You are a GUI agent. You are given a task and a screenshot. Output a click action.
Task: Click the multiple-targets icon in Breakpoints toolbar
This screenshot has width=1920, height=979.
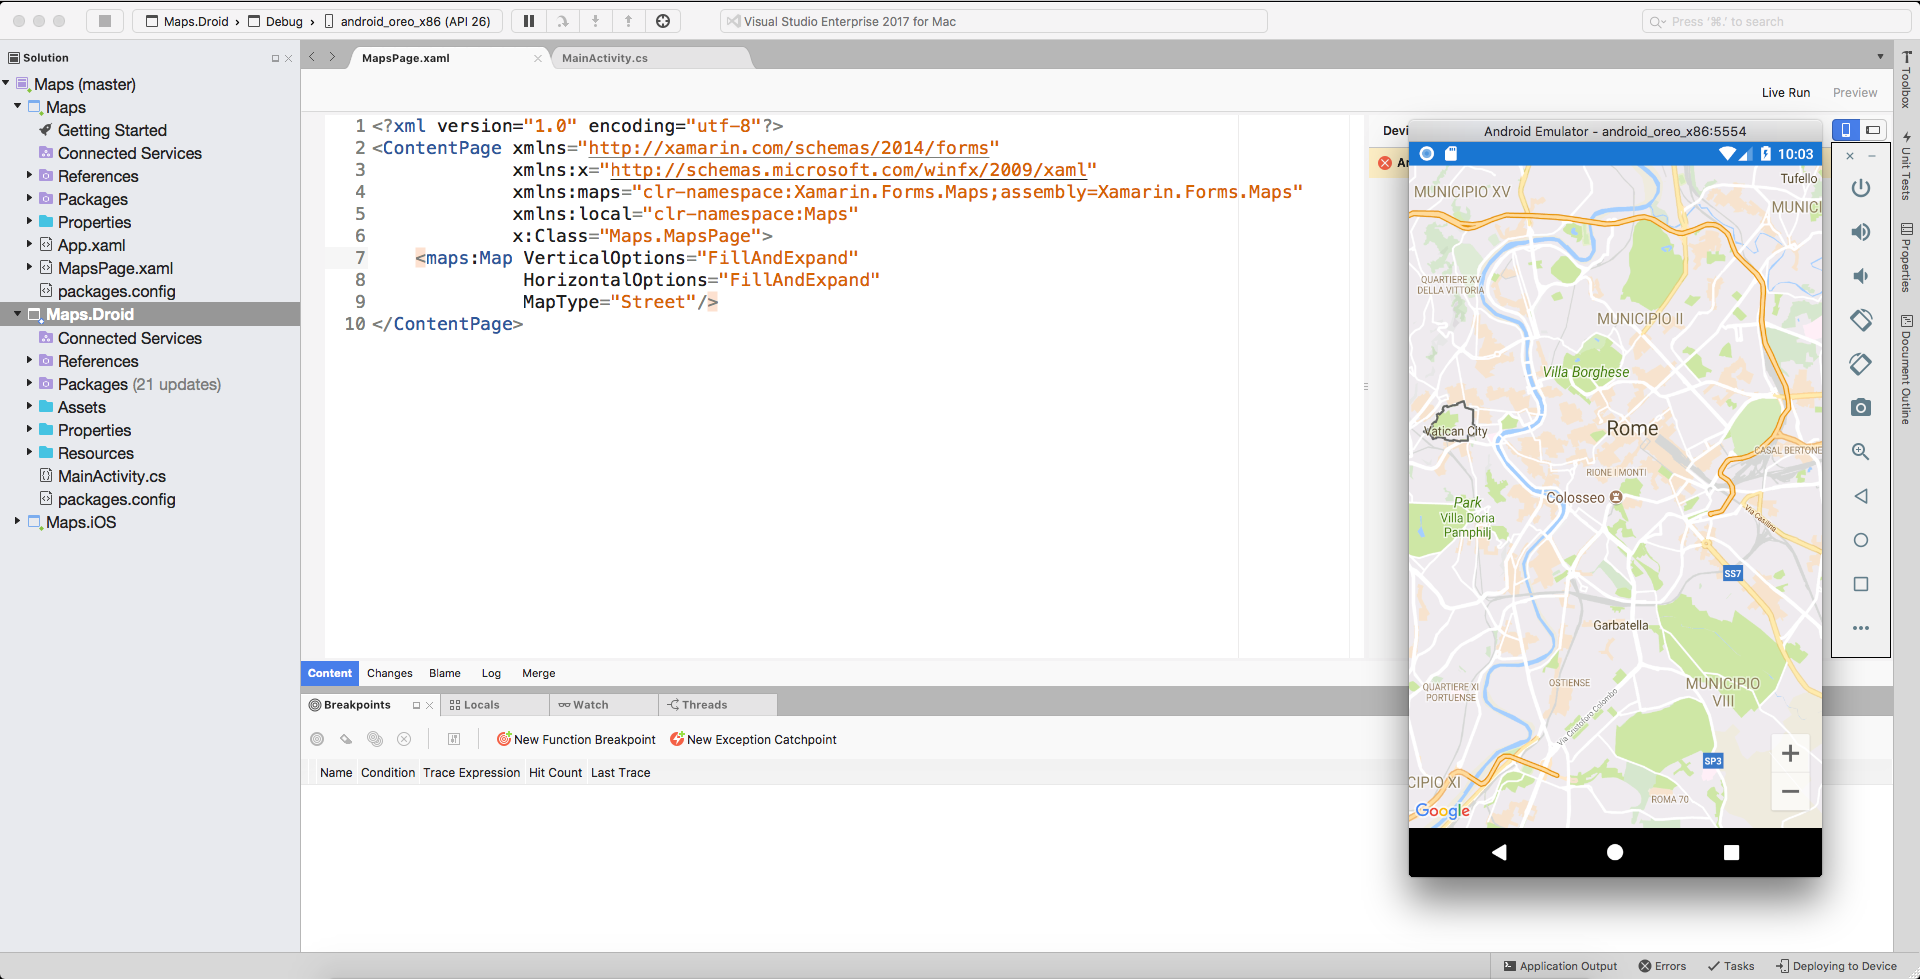point(375,739)
